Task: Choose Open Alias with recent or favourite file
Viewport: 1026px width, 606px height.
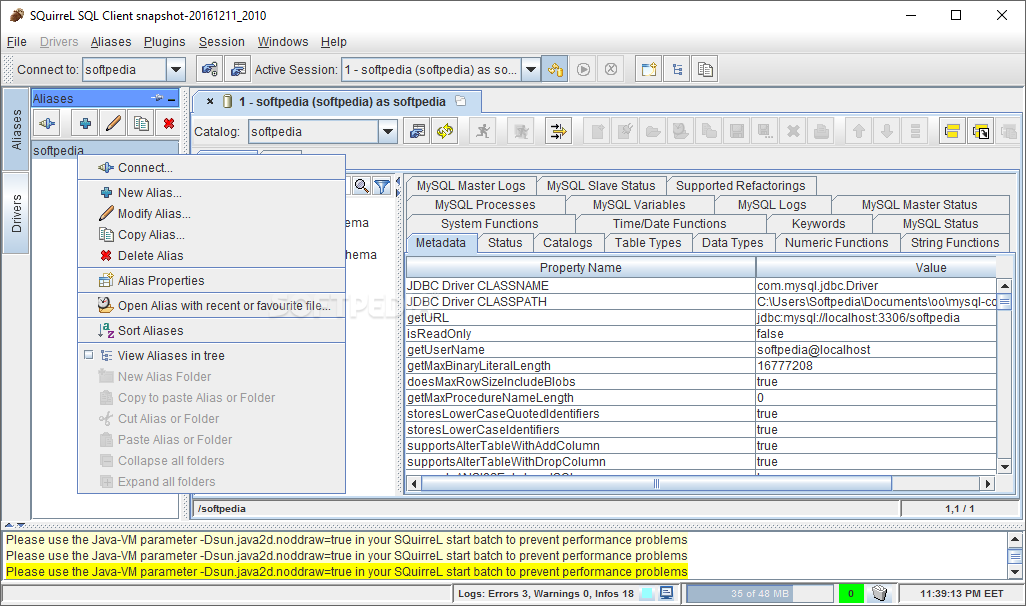Action: pyautogui.click(x=211, y=305)
